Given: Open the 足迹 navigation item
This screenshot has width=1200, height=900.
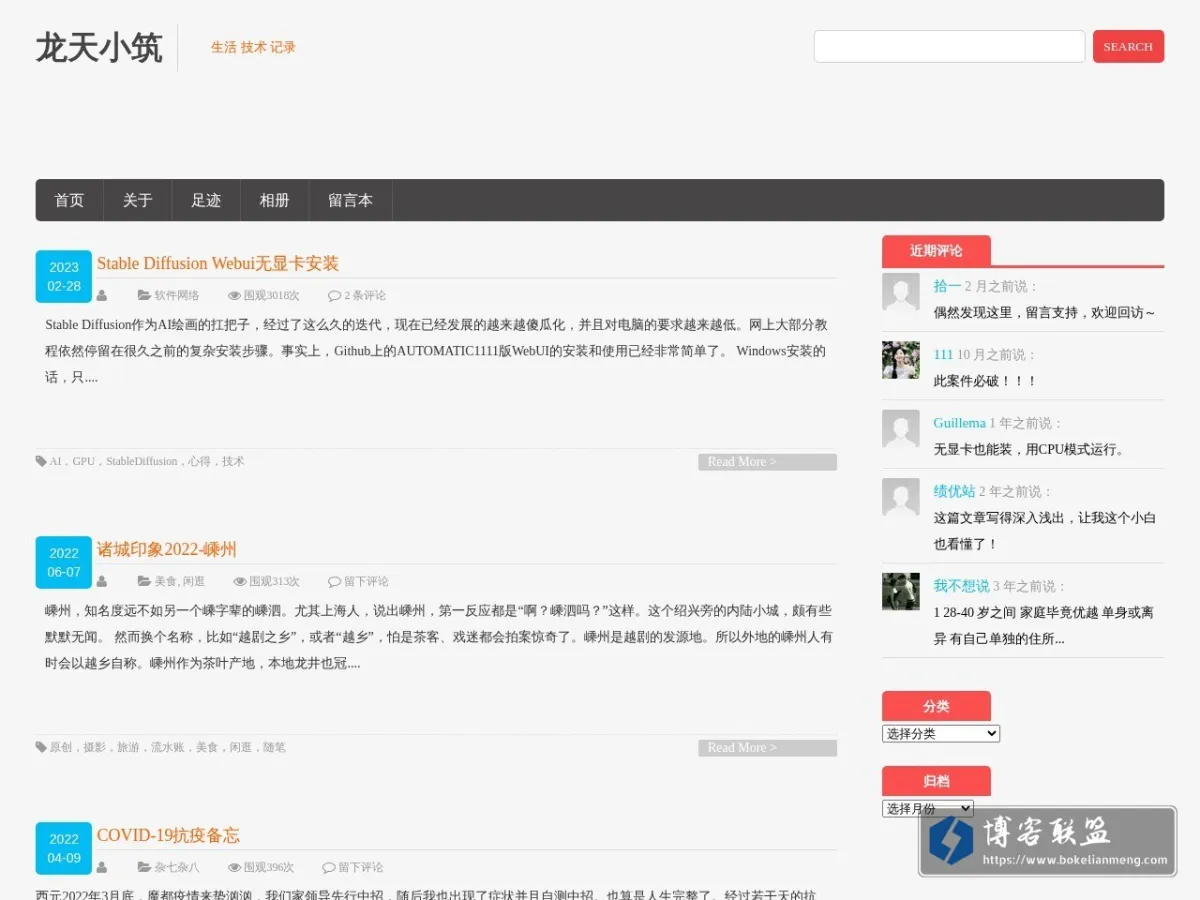Looking at the screenshot, I should pyautogui.click(x=206, y=200).
